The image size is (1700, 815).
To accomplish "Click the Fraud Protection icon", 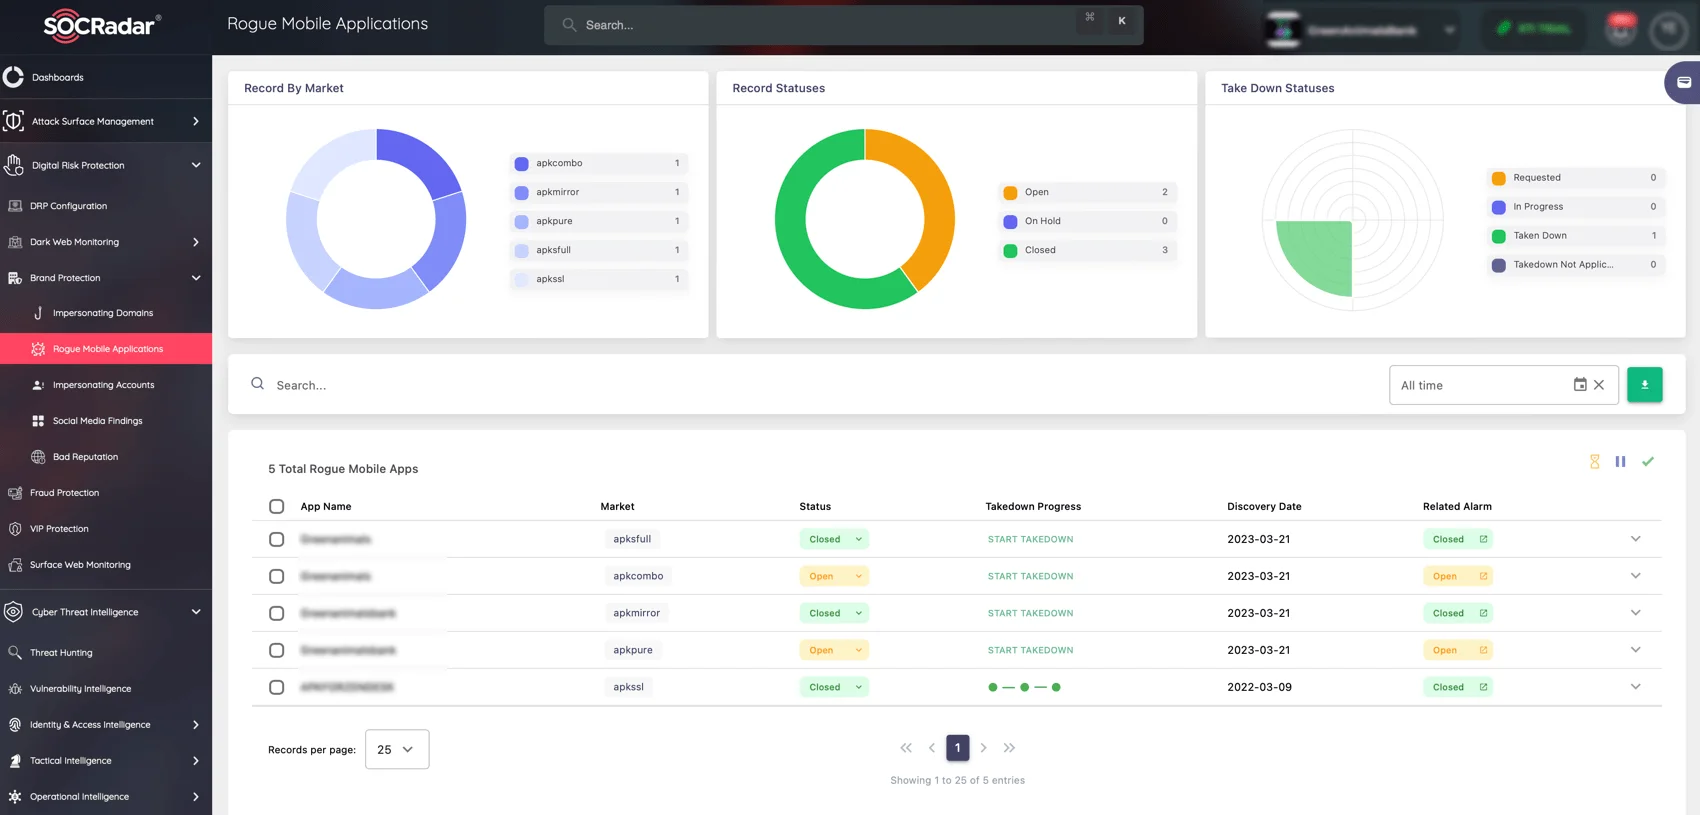I will pyautogui.click(x=15, y=493).
